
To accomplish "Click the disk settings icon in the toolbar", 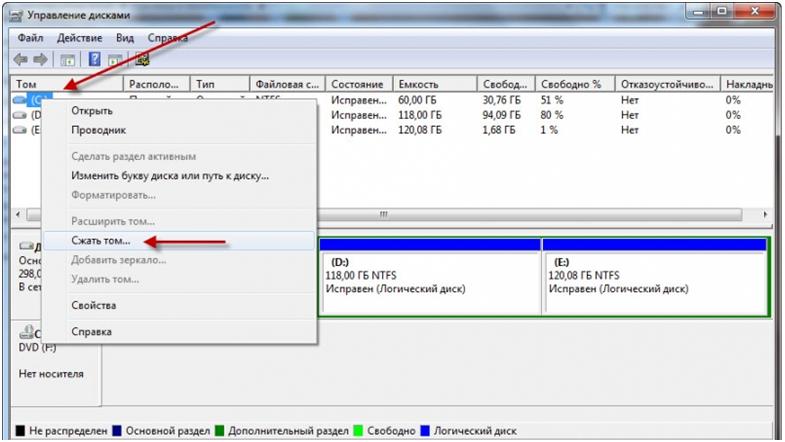I will coord(141,58).
